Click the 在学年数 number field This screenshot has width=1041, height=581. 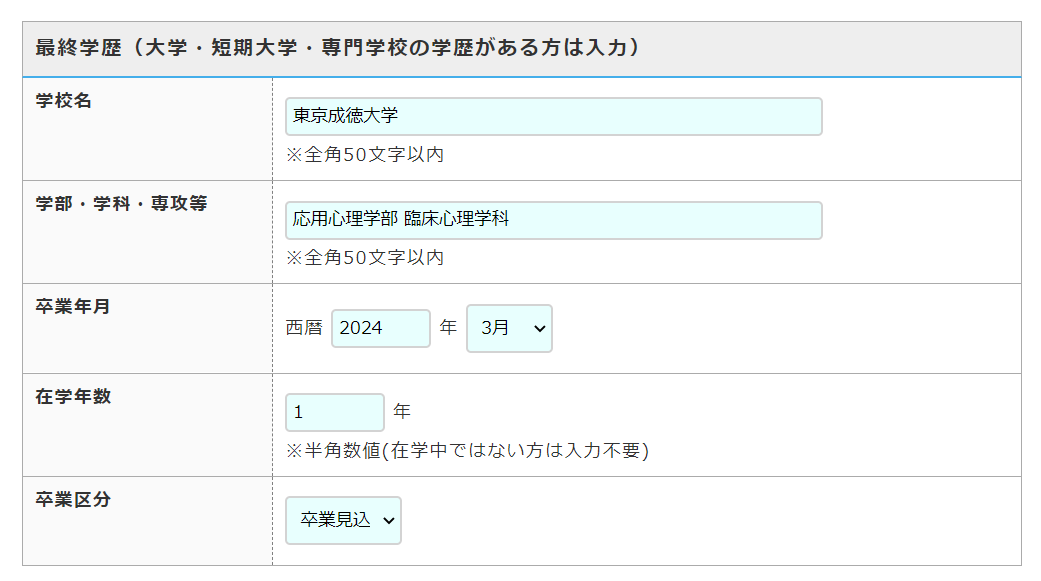click(334, 412)
